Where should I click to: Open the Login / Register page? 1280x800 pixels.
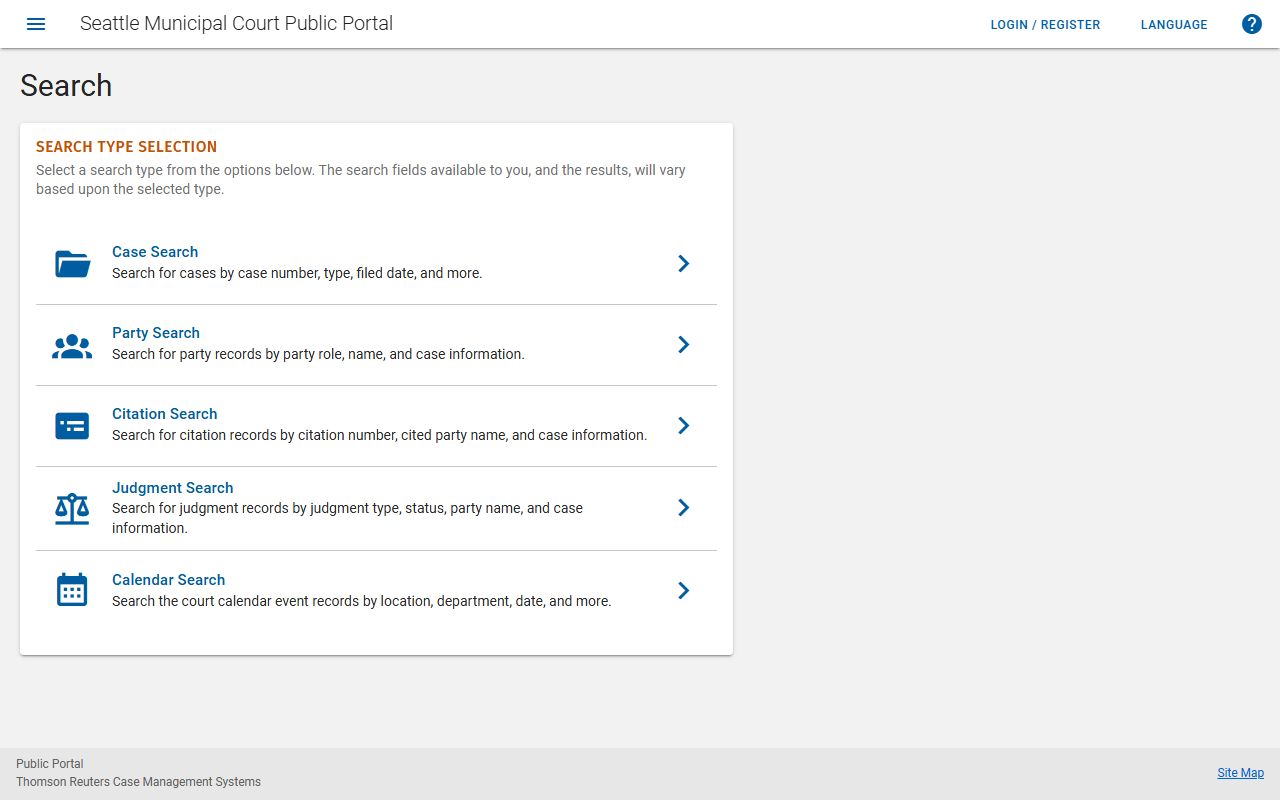point(1045,25)
